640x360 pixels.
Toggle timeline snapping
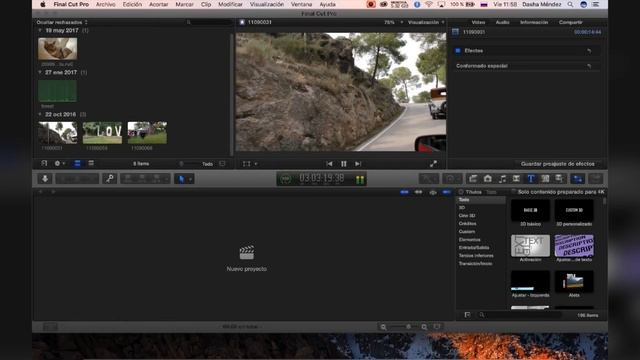tap(447, 192)
